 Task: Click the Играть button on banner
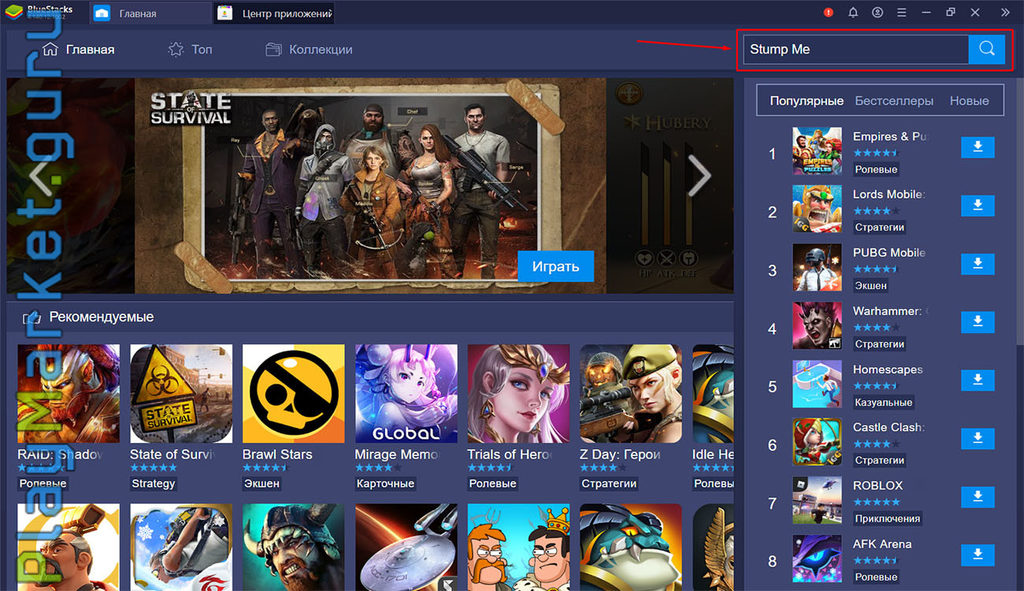point(555,266)
